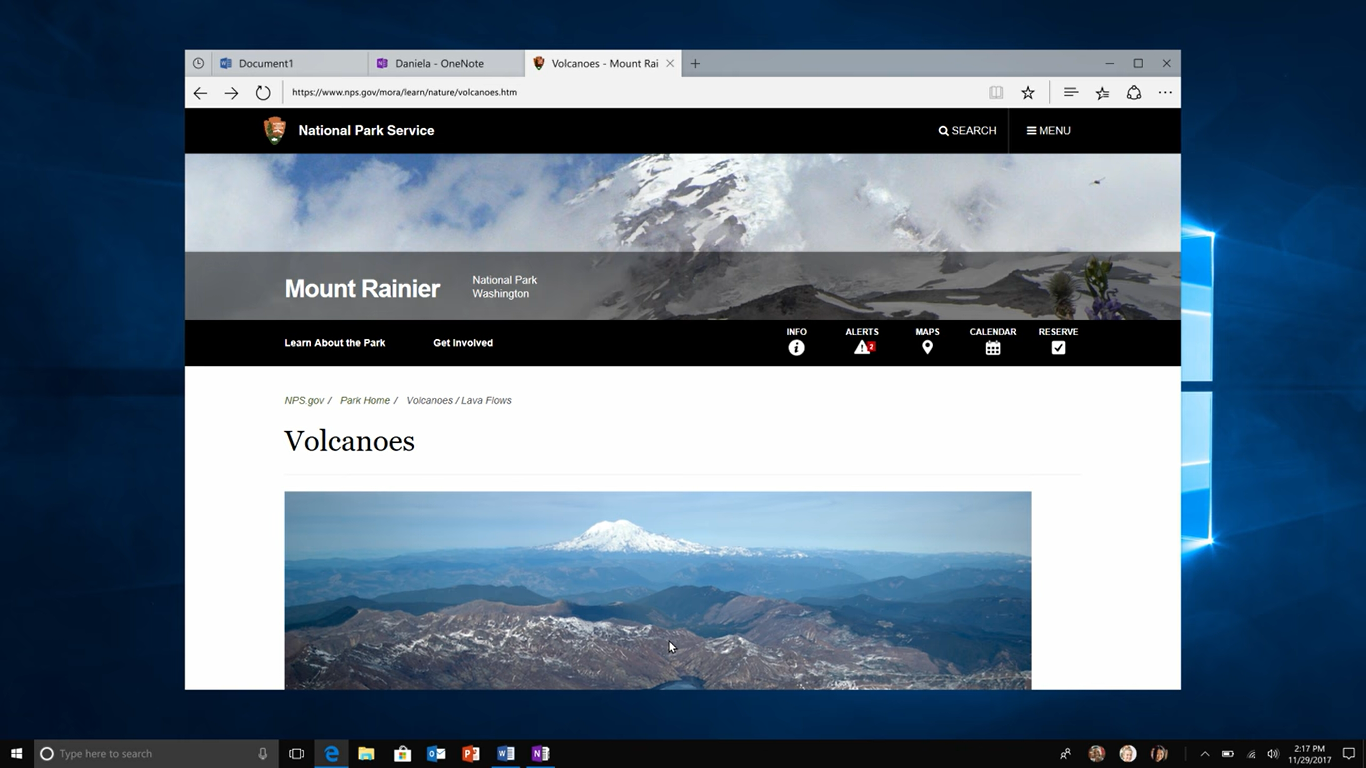
Task: Click the Learn About the Park link
Action: pos(334,342)
